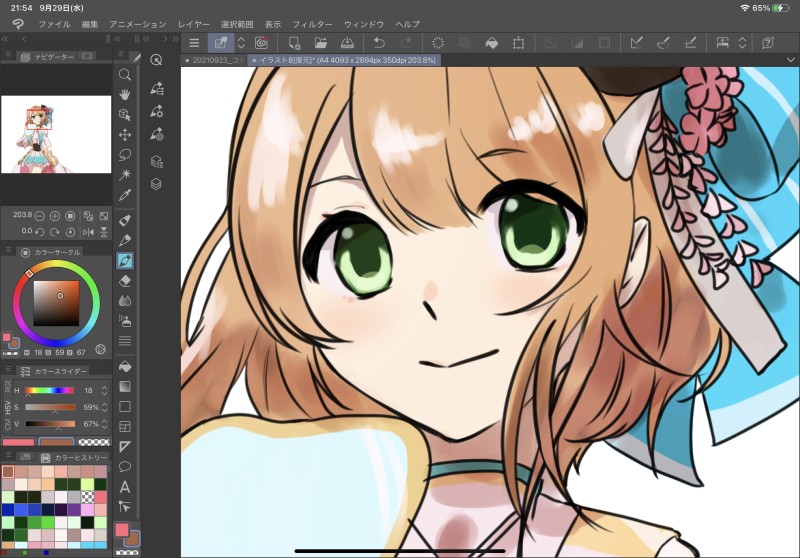This screenshot has height=558, width=800.
Task: Open the Layer property palette icon
Action: pos(157,162)
